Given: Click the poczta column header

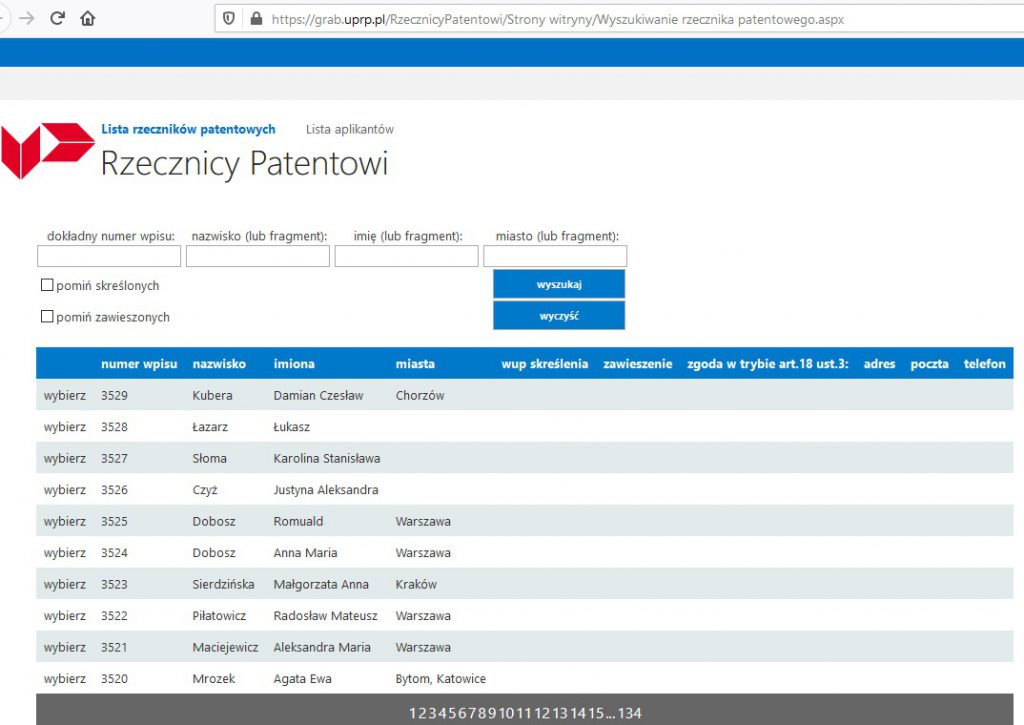Looking at the screenshot, I should coord(929,364).
